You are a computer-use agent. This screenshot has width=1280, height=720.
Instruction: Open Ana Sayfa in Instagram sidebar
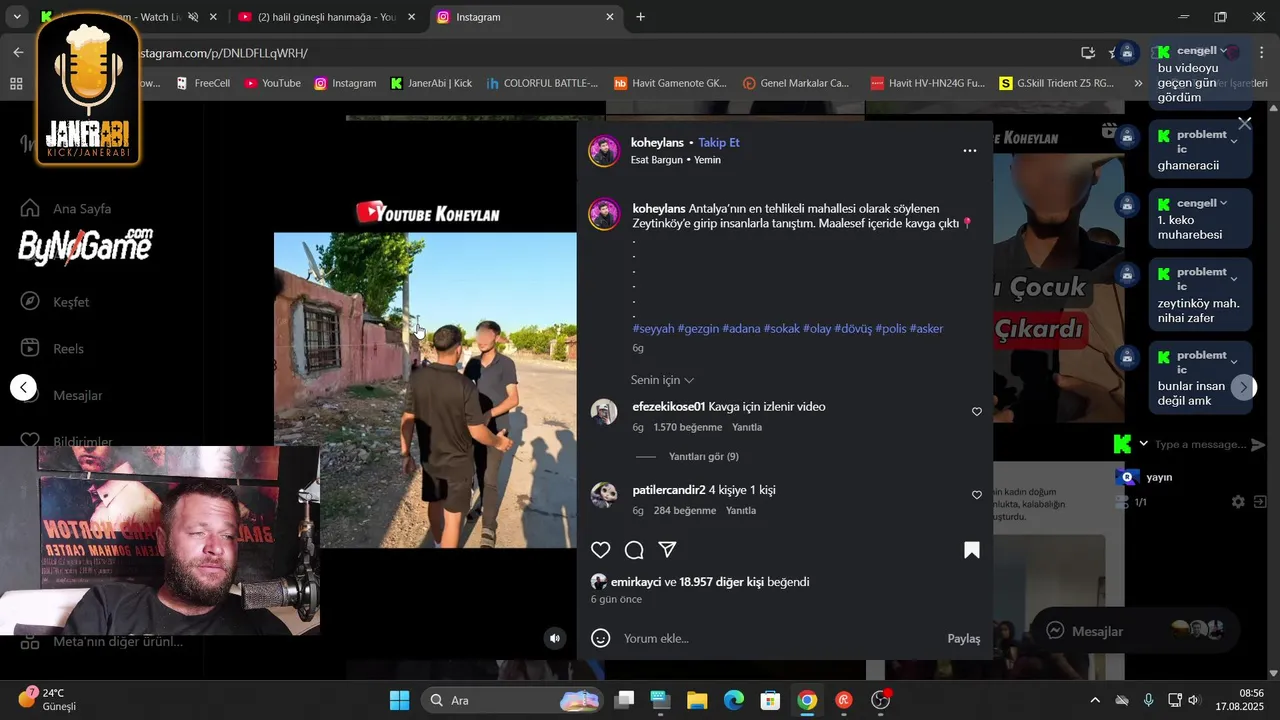pyautogui.click(x=66, y=209)
